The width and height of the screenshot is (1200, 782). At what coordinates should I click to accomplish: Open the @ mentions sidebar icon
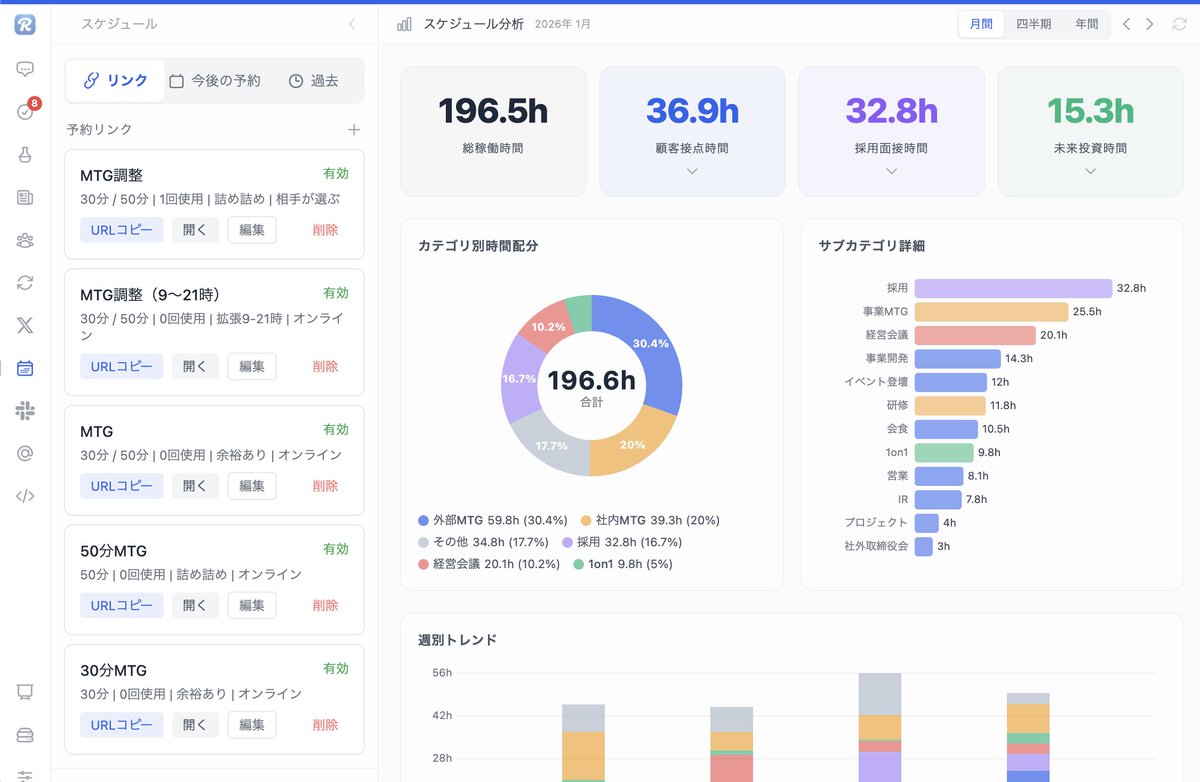25,453
